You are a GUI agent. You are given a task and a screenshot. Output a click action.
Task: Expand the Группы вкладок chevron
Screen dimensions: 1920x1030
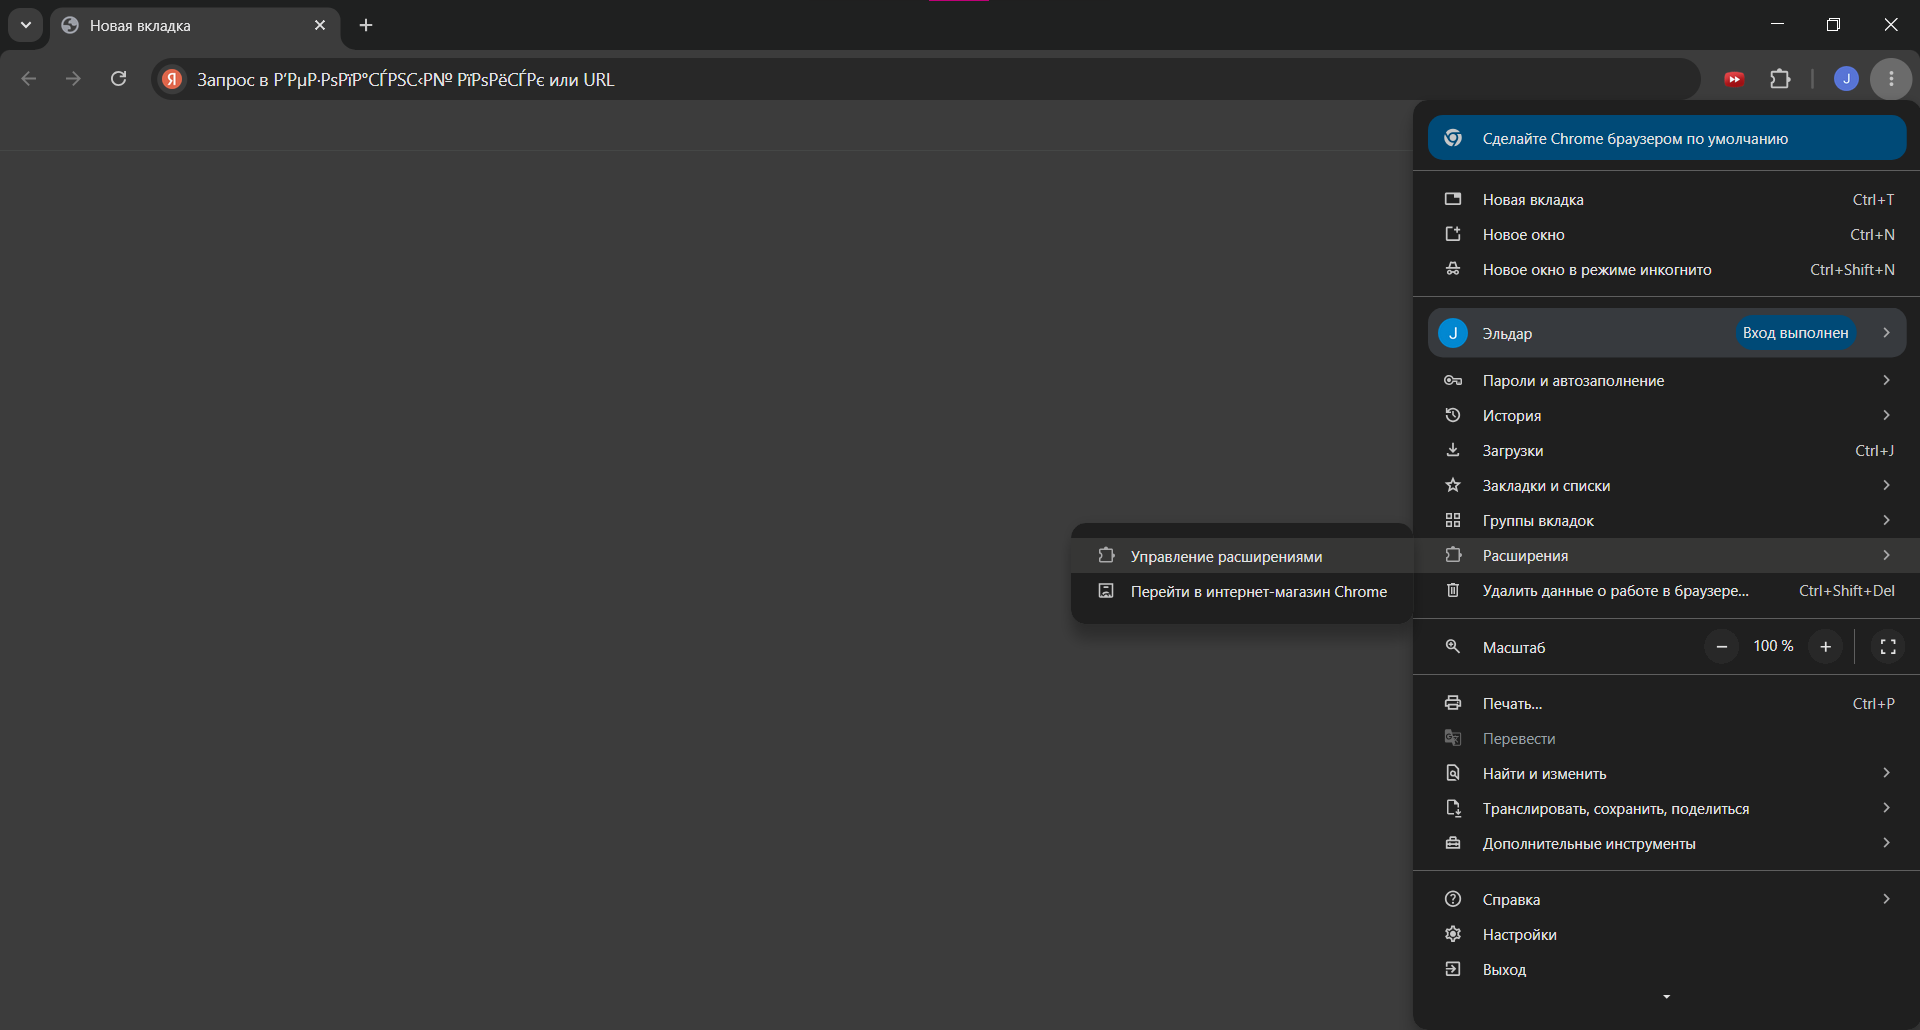coord(1886,520)
